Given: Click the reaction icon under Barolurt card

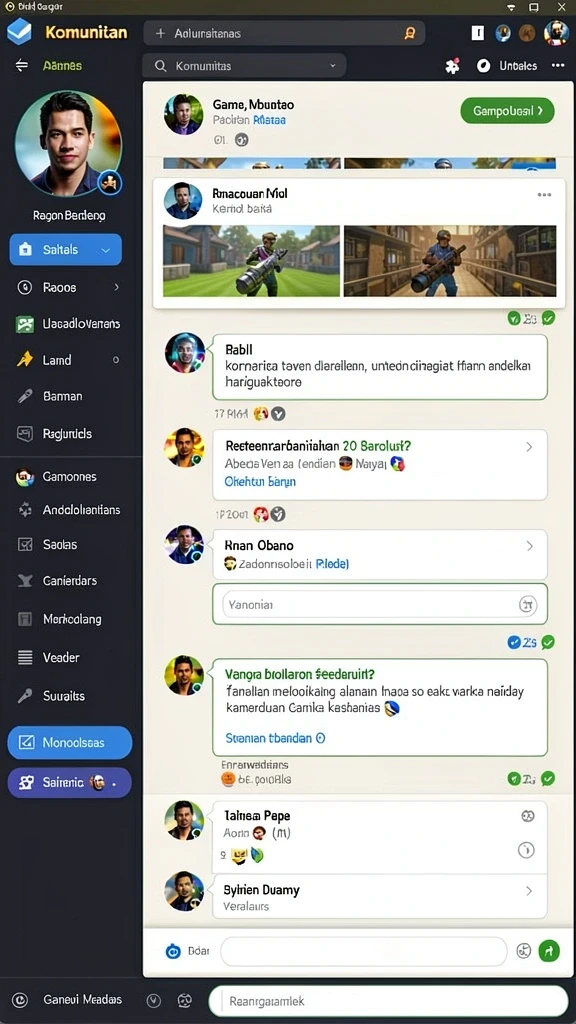Looking at the screenshot, I should (x=261, y=514).
